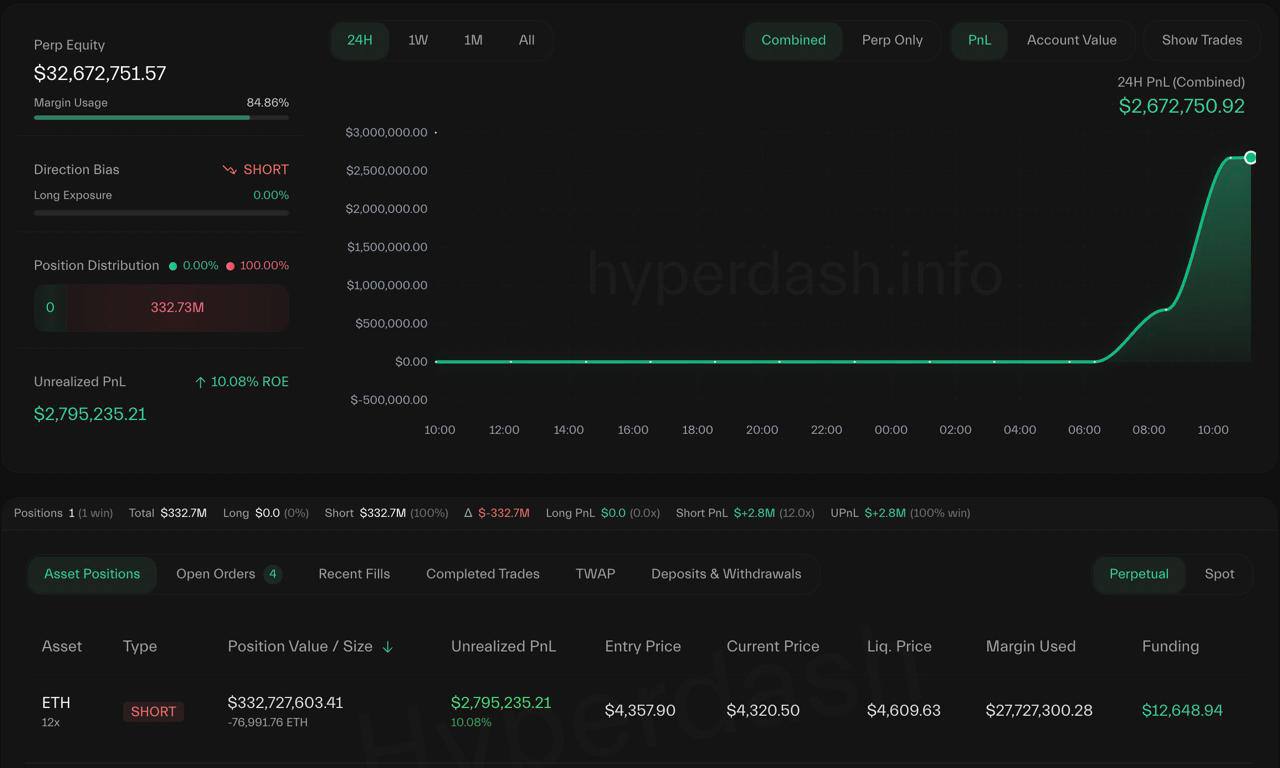
Task: Click the Margin Usage progress bar
Action: (161, 117)
